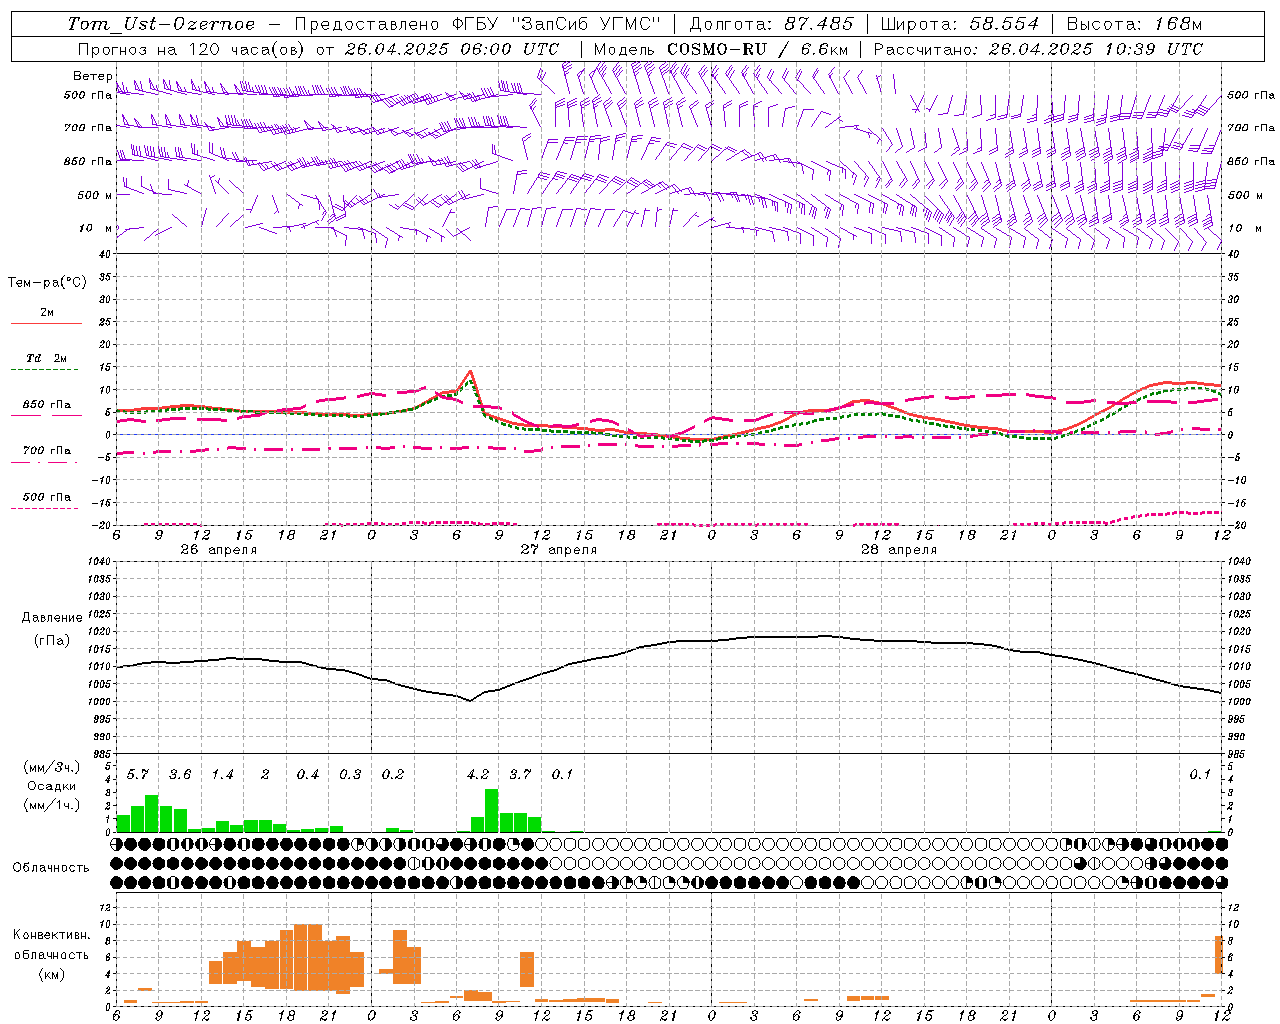The height and width of the screenshot is (1024, 1280).
Task: Click the 2м temperature legend entry
Action: point(47,312)
